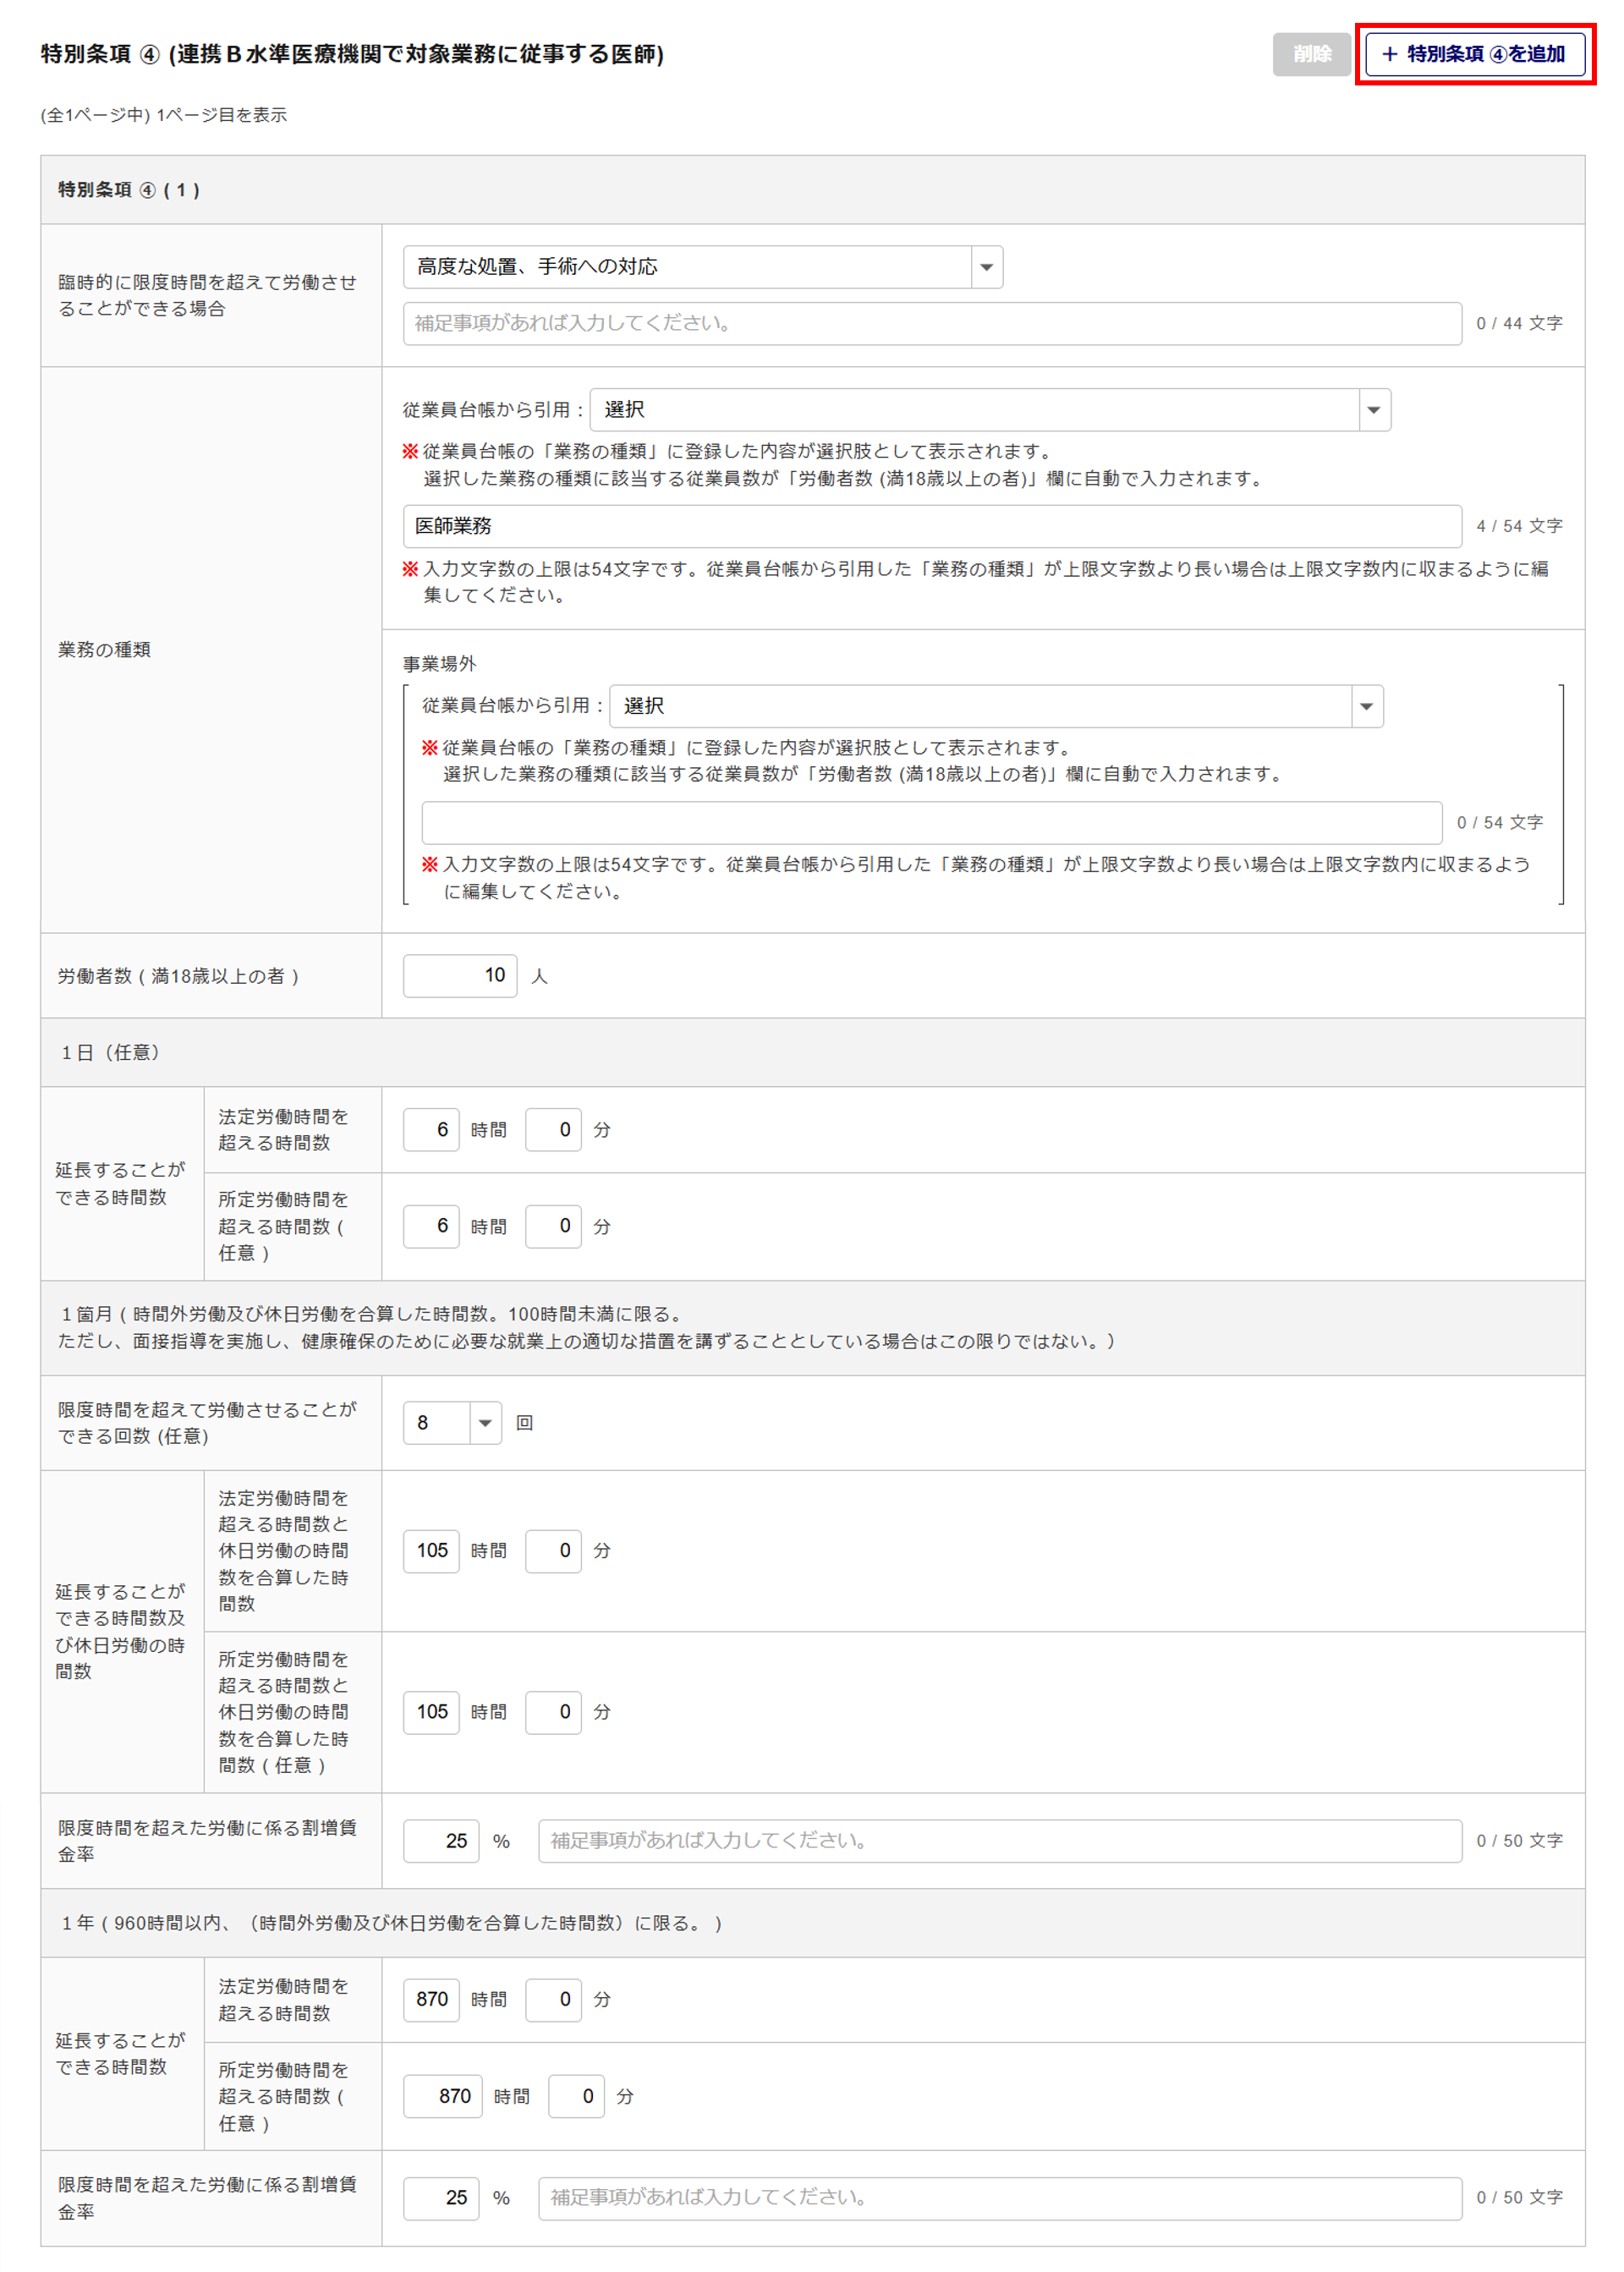Click the 1箇月 所定労働時間 105 hours field

tap(431, 1712)
